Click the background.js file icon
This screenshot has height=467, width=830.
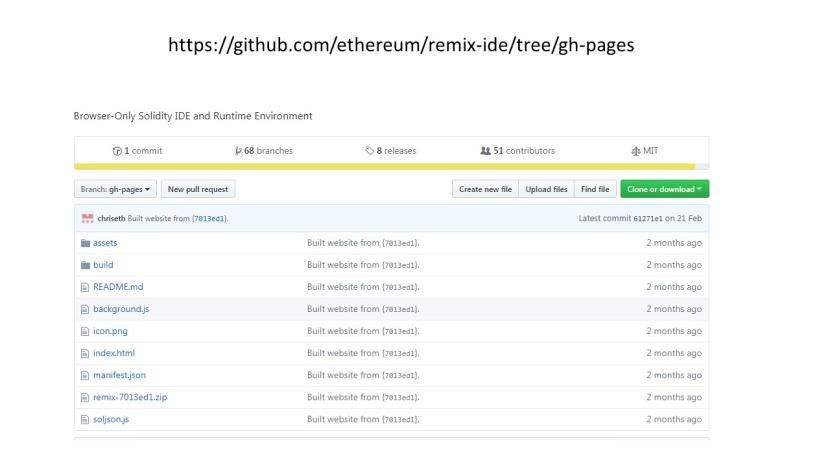tap(85, 309)
